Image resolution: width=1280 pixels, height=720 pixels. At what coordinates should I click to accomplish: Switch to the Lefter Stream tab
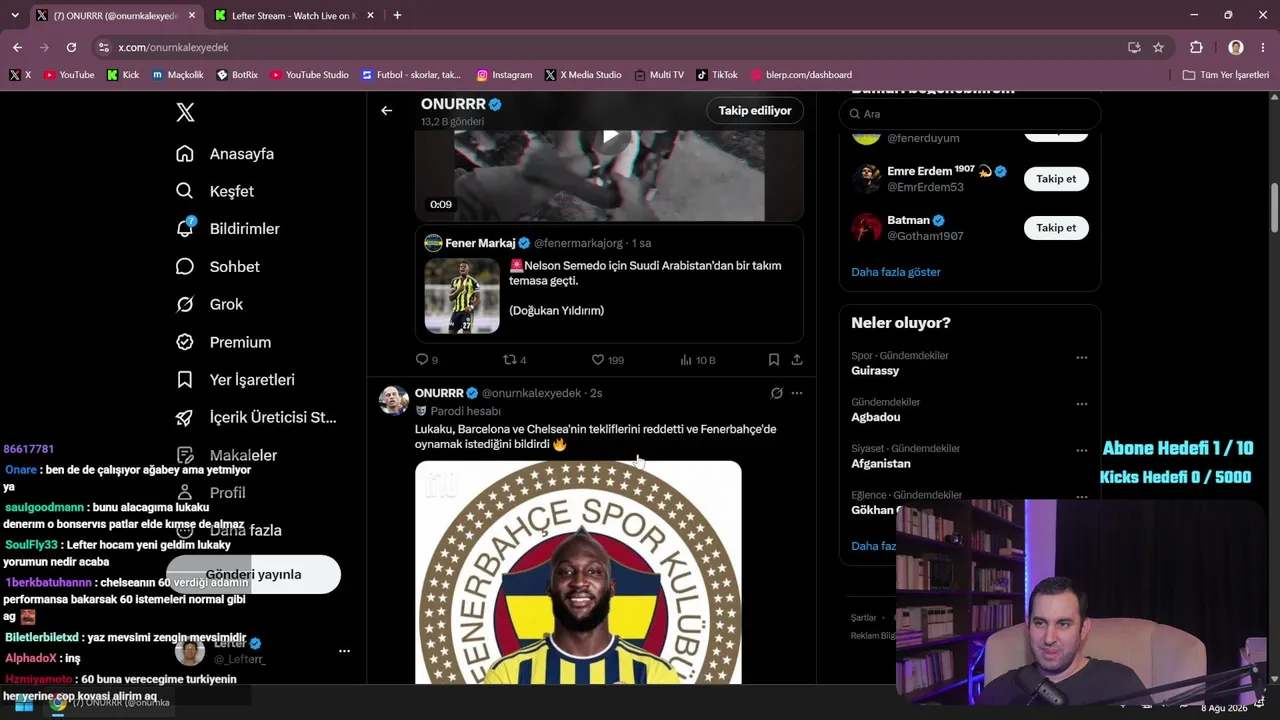292,16
